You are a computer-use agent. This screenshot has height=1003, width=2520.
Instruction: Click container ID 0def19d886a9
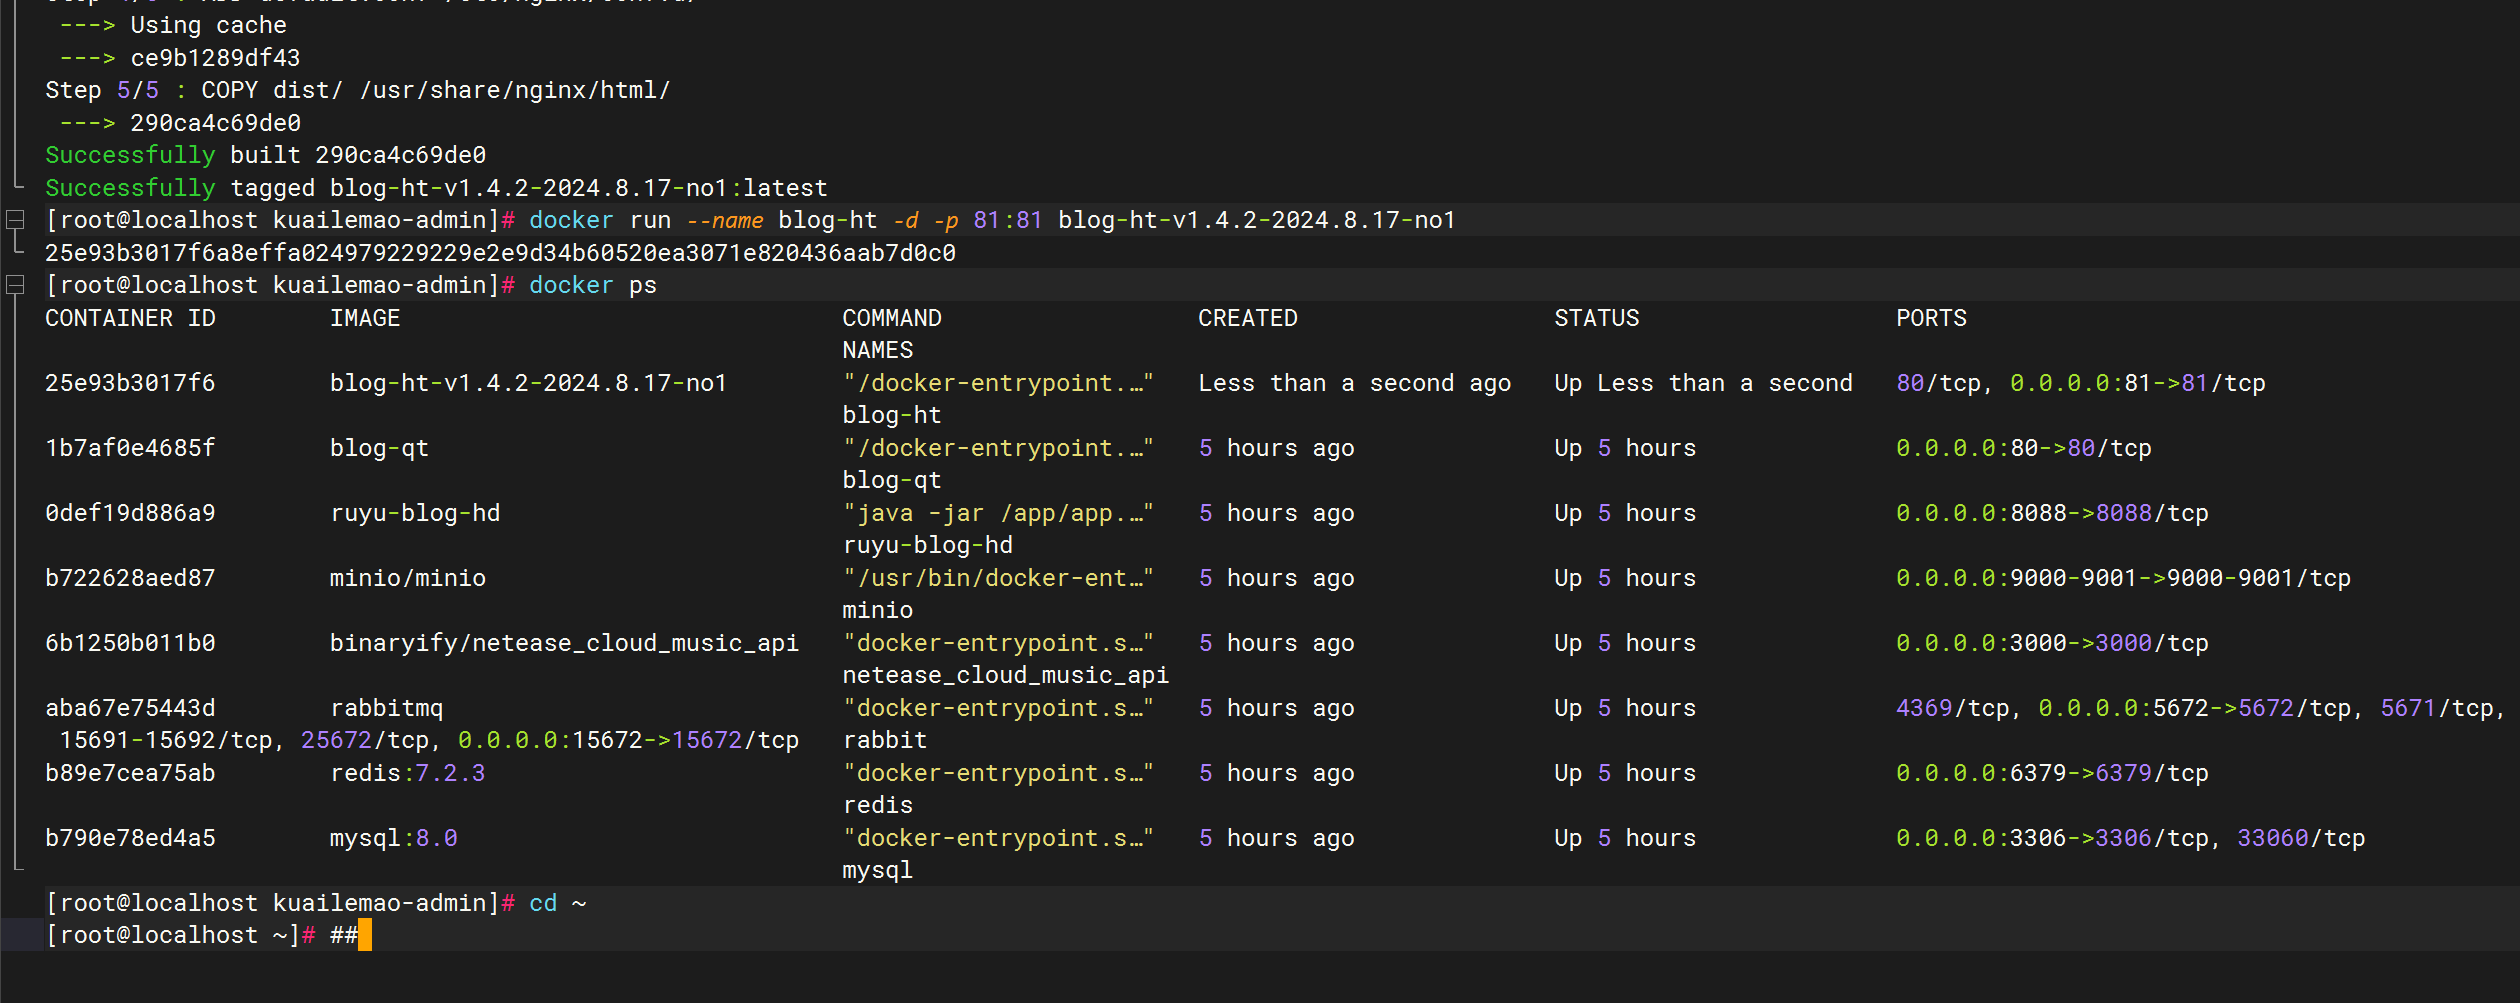tap(130, 513)
